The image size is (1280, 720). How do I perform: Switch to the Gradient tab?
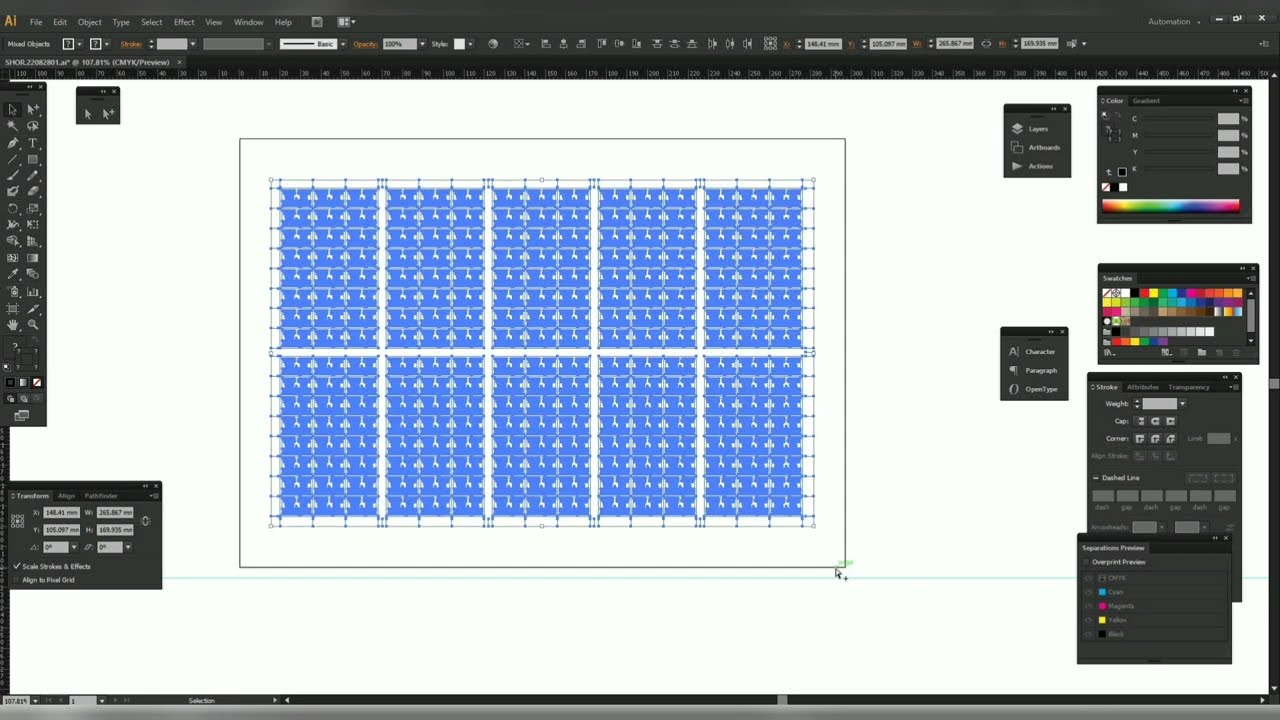pyautogui.click(x=1146, y=101)
